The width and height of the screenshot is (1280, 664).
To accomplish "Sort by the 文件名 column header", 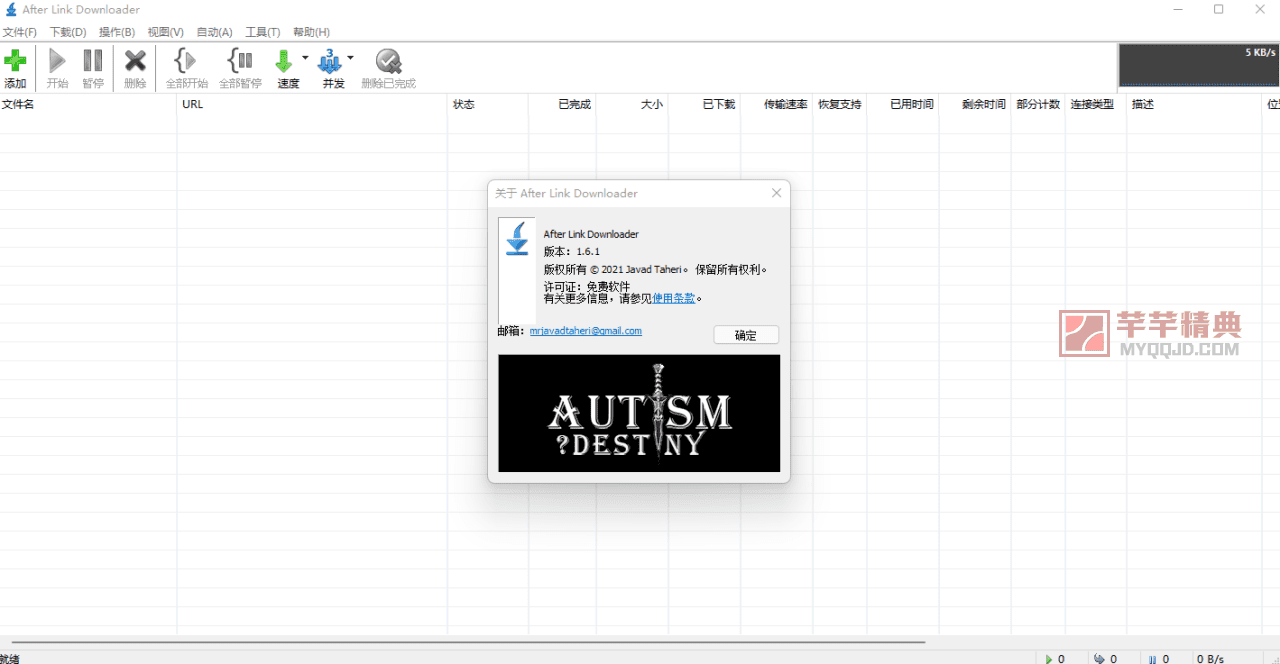I will [x=88, y=104].
